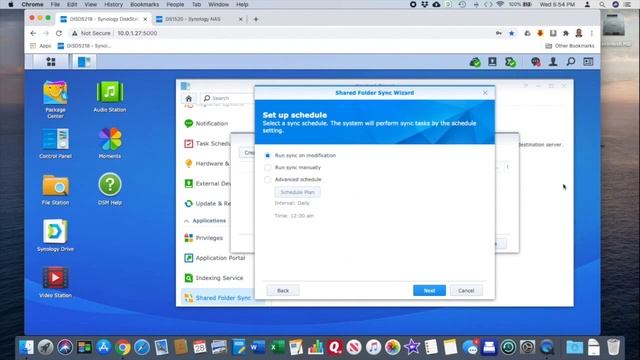This screenshot has width=640, height=360.
Task: Open Microsoft Word from the Dock
Action: 258,347
